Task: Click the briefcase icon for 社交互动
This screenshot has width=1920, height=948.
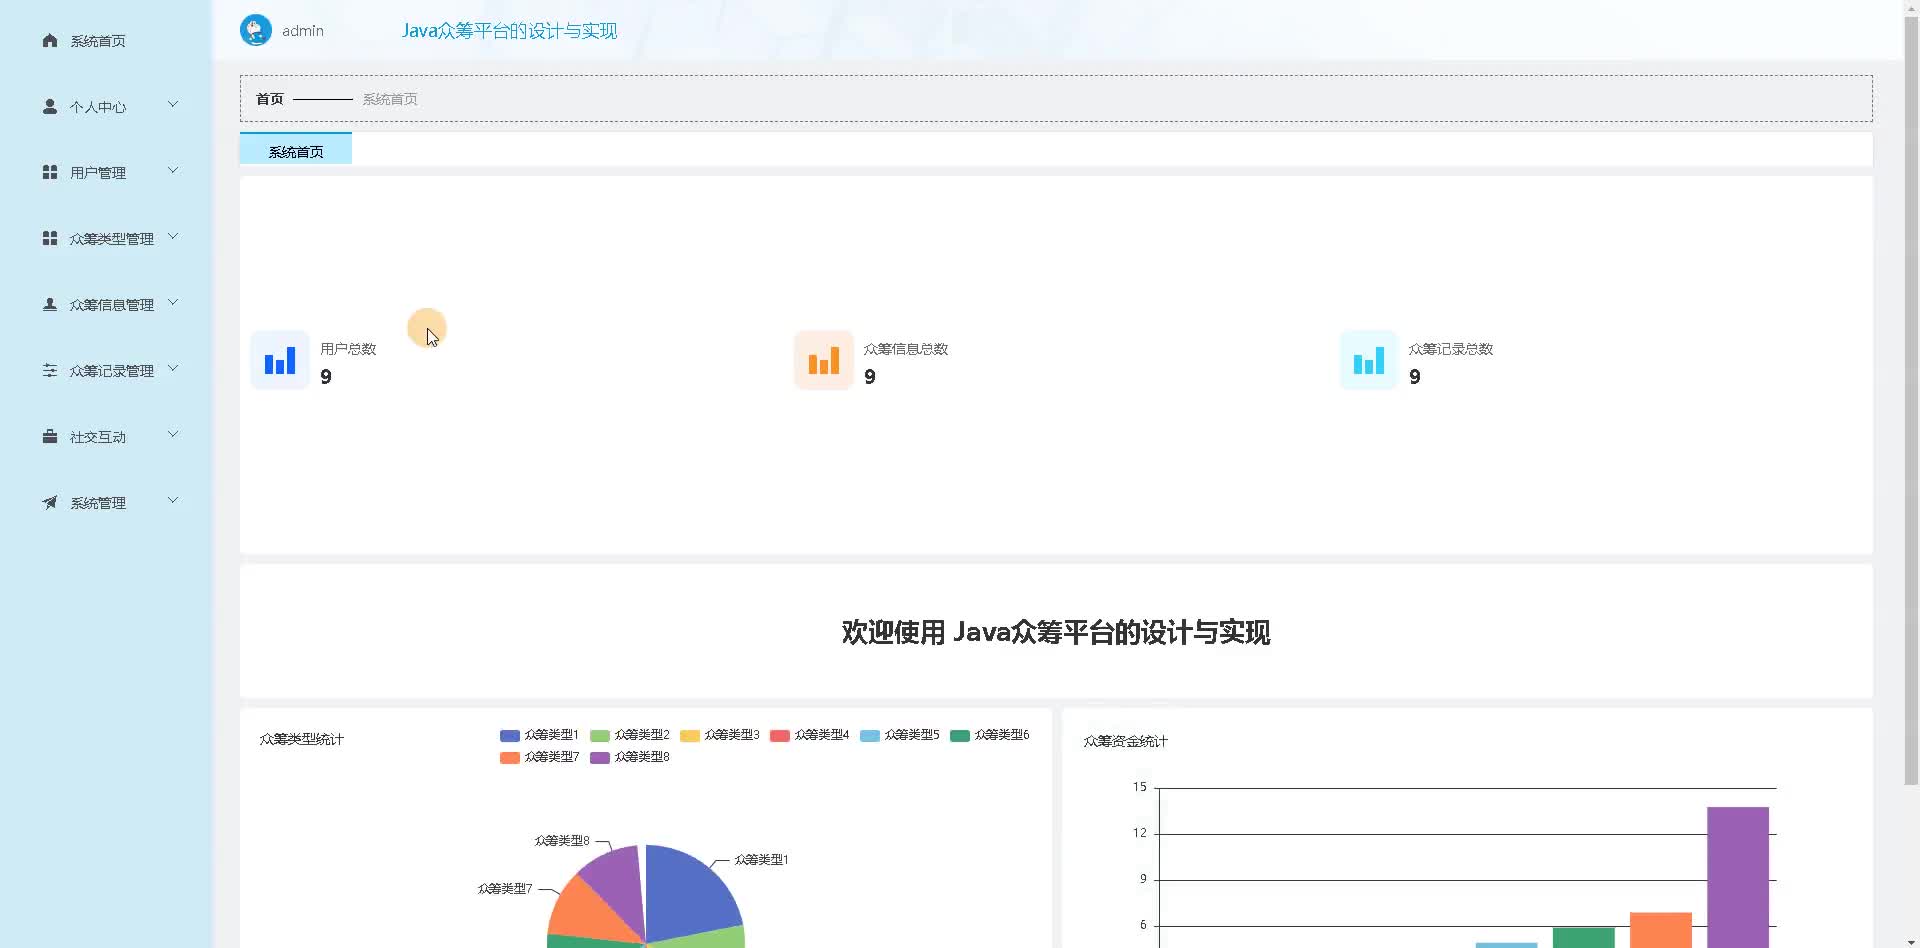Action: pyautogui.click(x=50, y=436)
